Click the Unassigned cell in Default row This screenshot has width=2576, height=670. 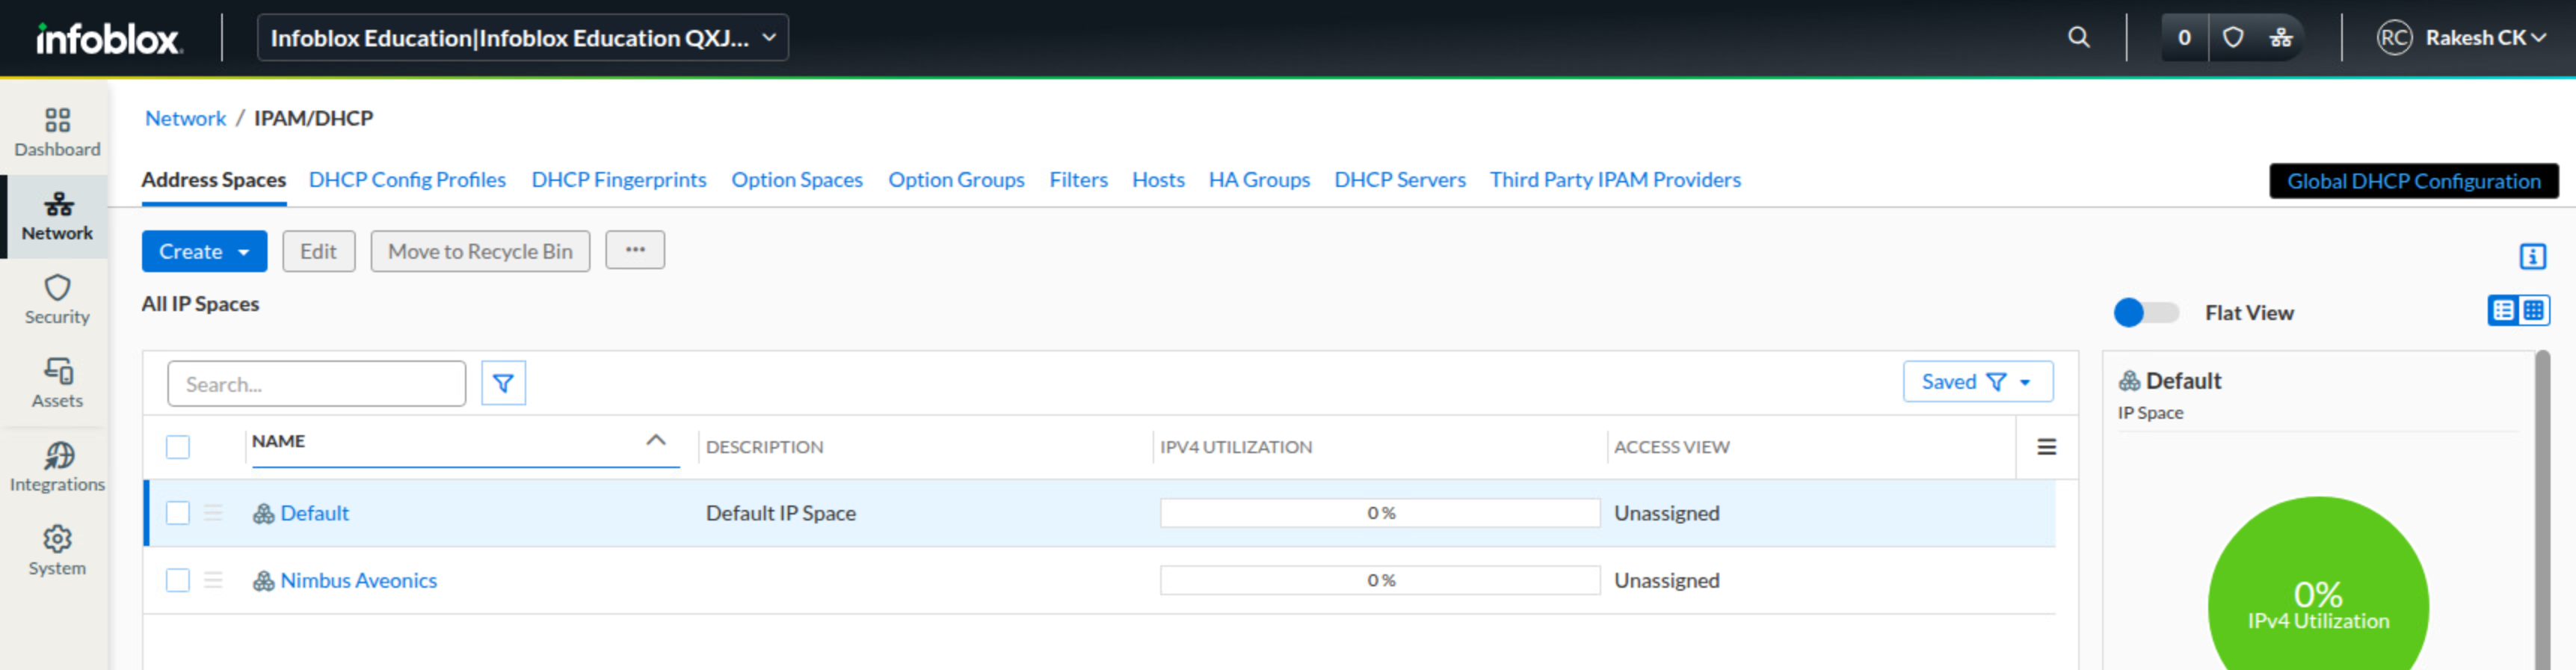1667,513
